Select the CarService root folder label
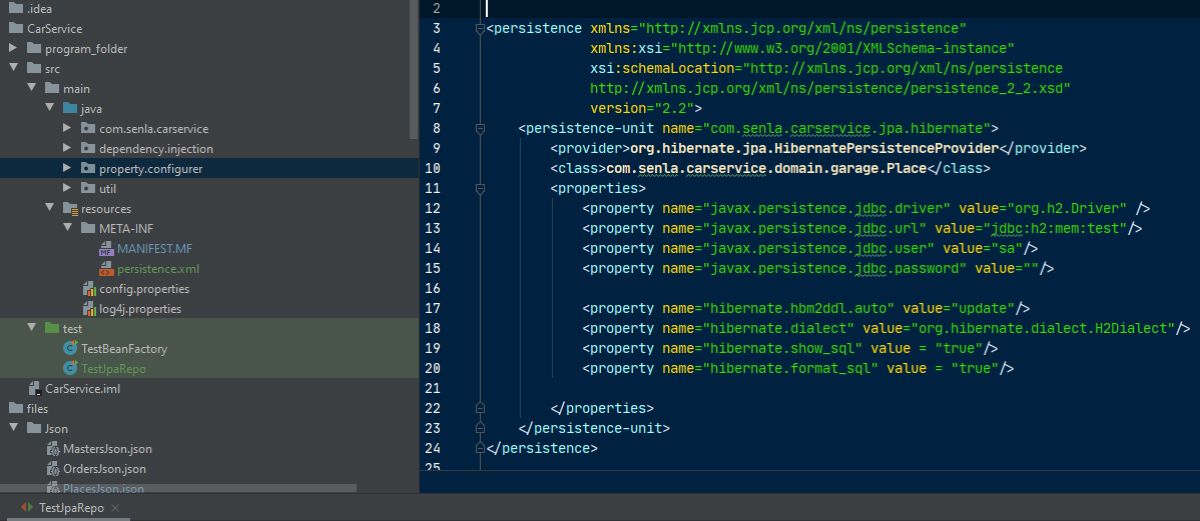The image size is (1200, 521). 55,28
